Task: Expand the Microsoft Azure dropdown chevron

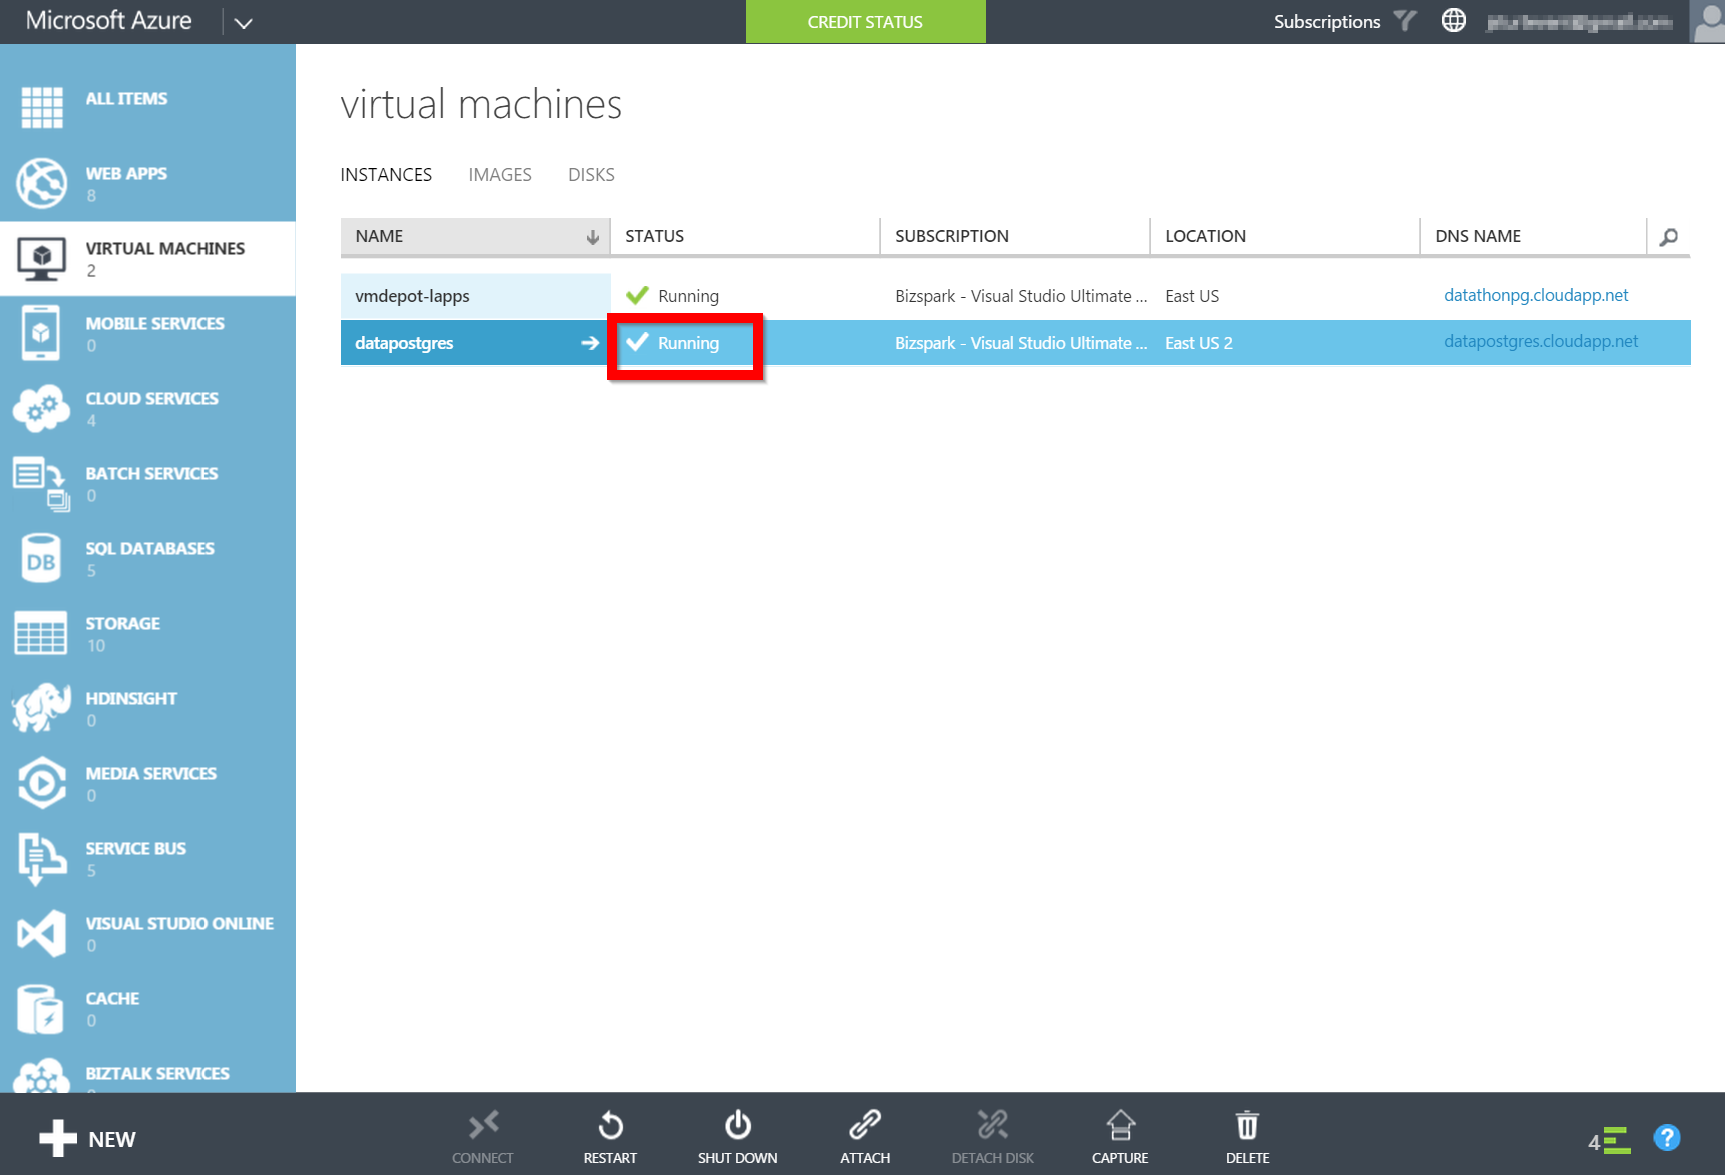Action: pos(244,23)
